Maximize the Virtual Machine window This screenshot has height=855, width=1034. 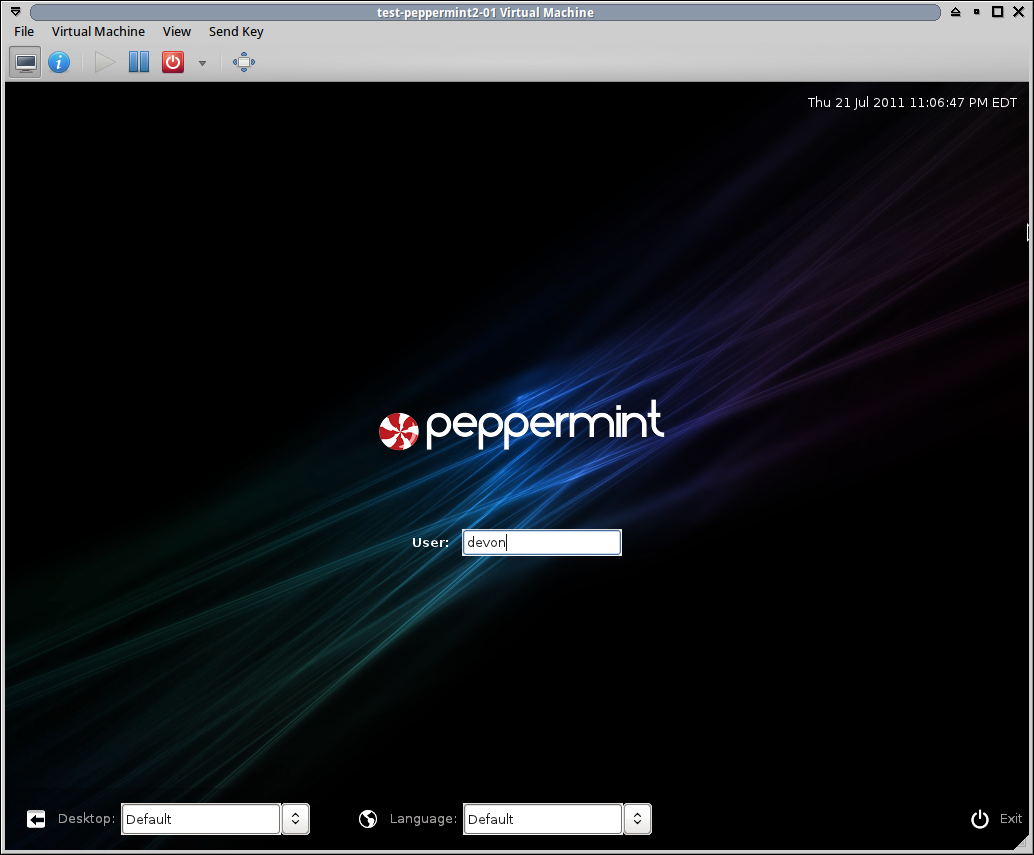click(998, 12)
